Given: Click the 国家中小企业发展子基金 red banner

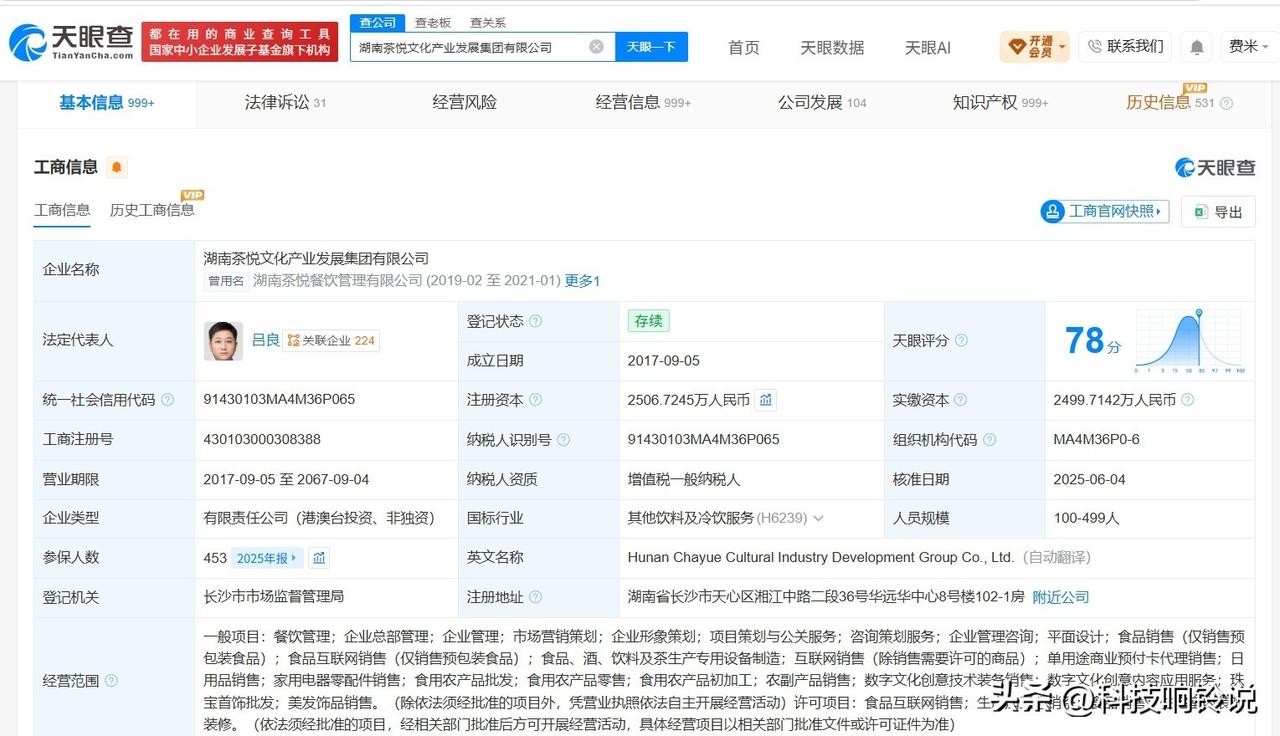Looking at the screenshot, I should 240,42.
